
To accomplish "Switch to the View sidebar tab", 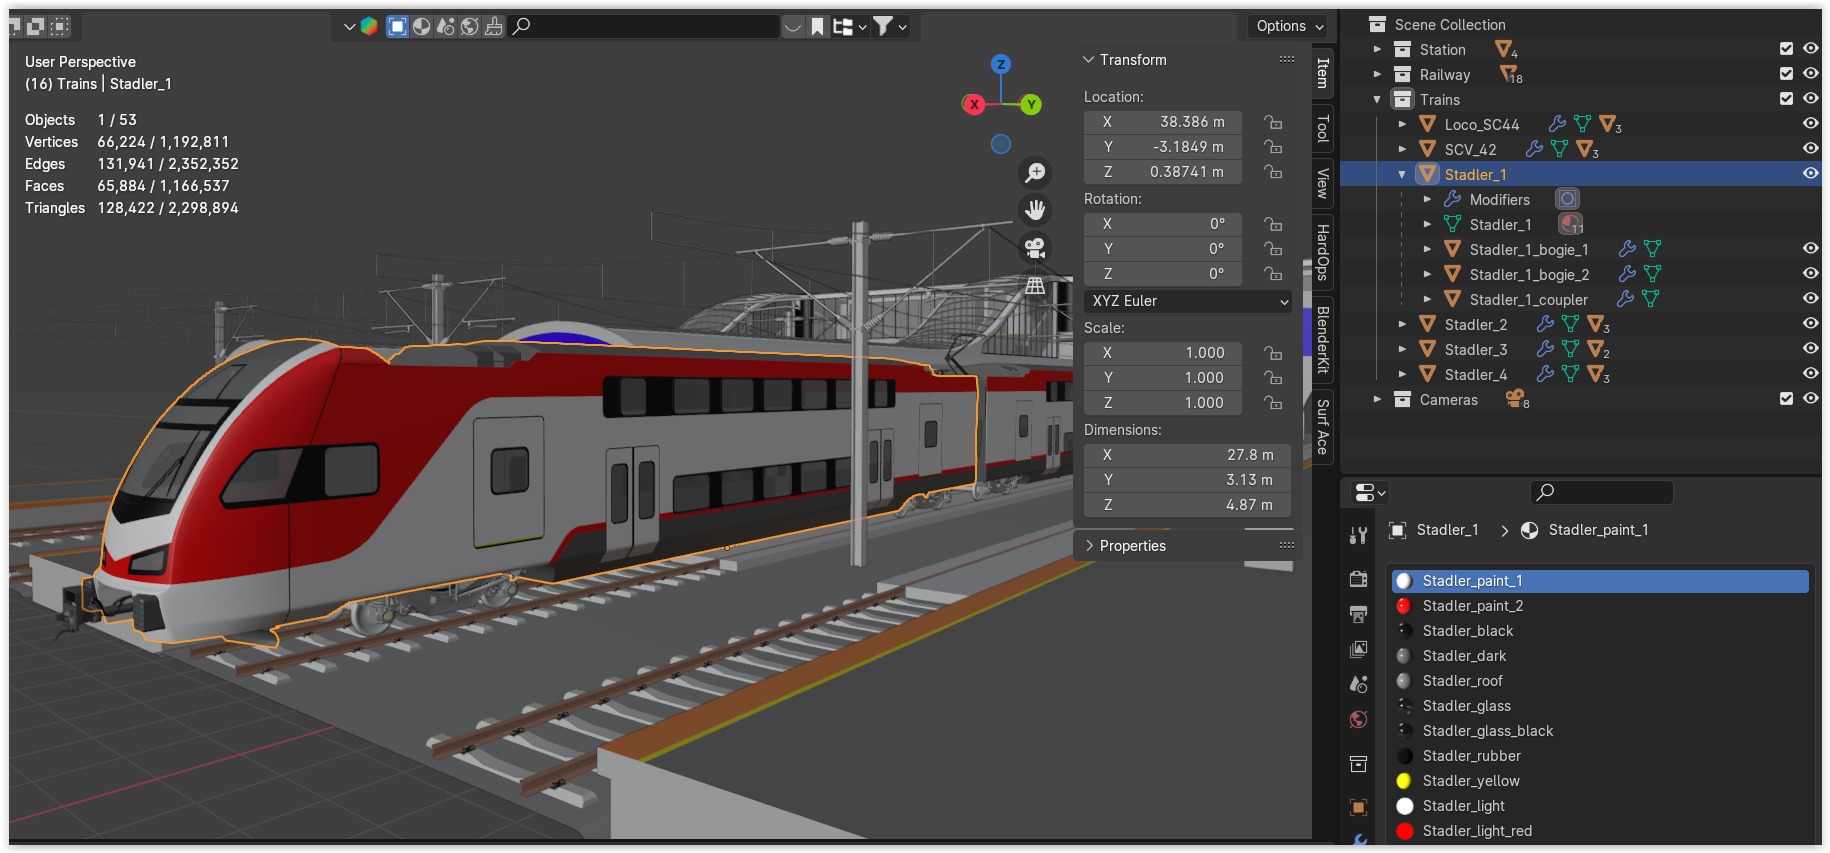I will [x=1322, y=183].
